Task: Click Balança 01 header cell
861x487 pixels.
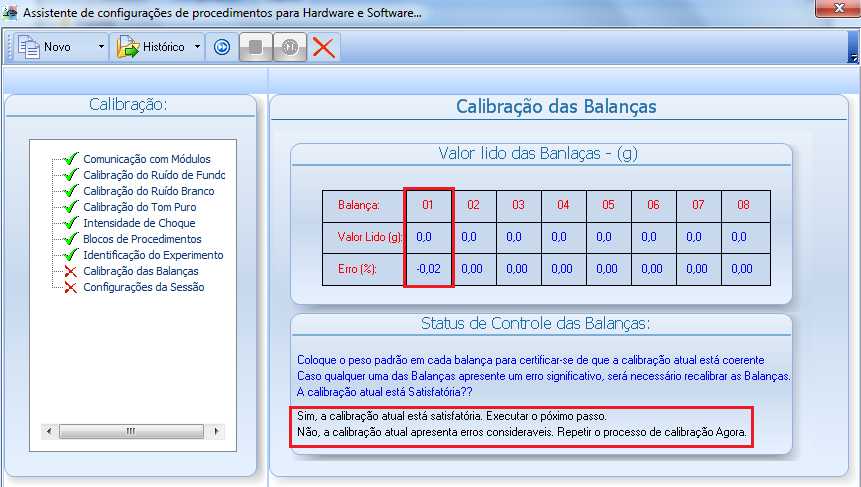Action: (428, 205)
